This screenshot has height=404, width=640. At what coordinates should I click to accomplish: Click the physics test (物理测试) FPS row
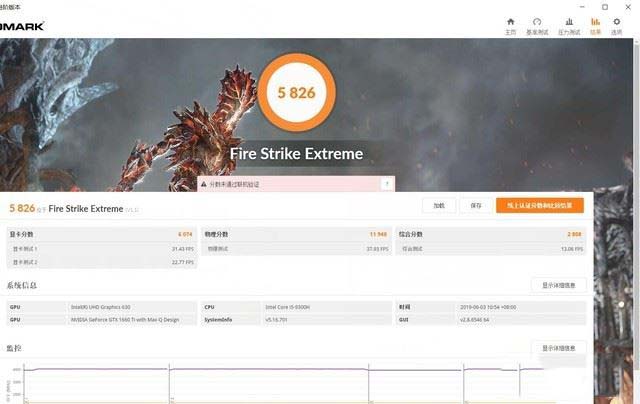pos(296,249)
